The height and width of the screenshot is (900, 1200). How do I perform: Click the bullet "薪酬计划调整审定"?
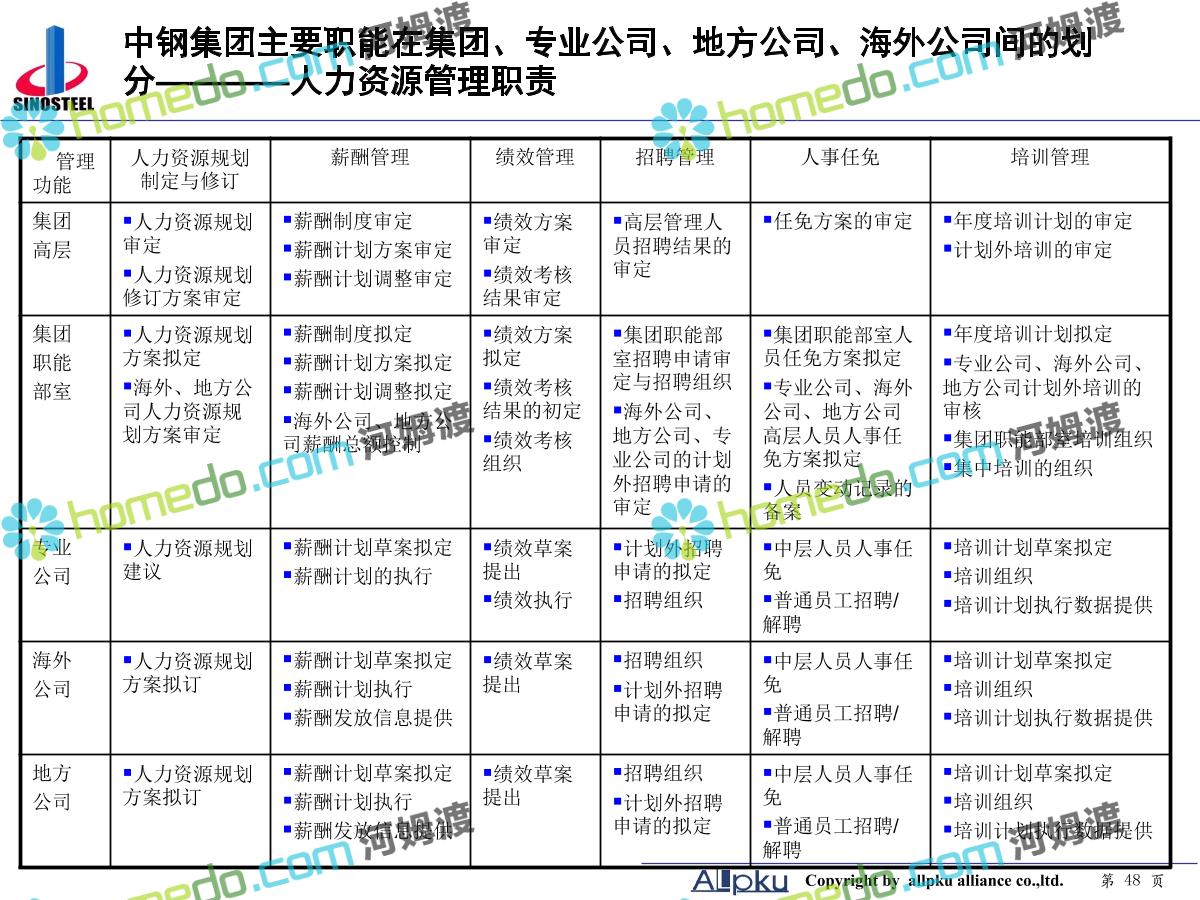pyautogui.click(x=368, y=279)
